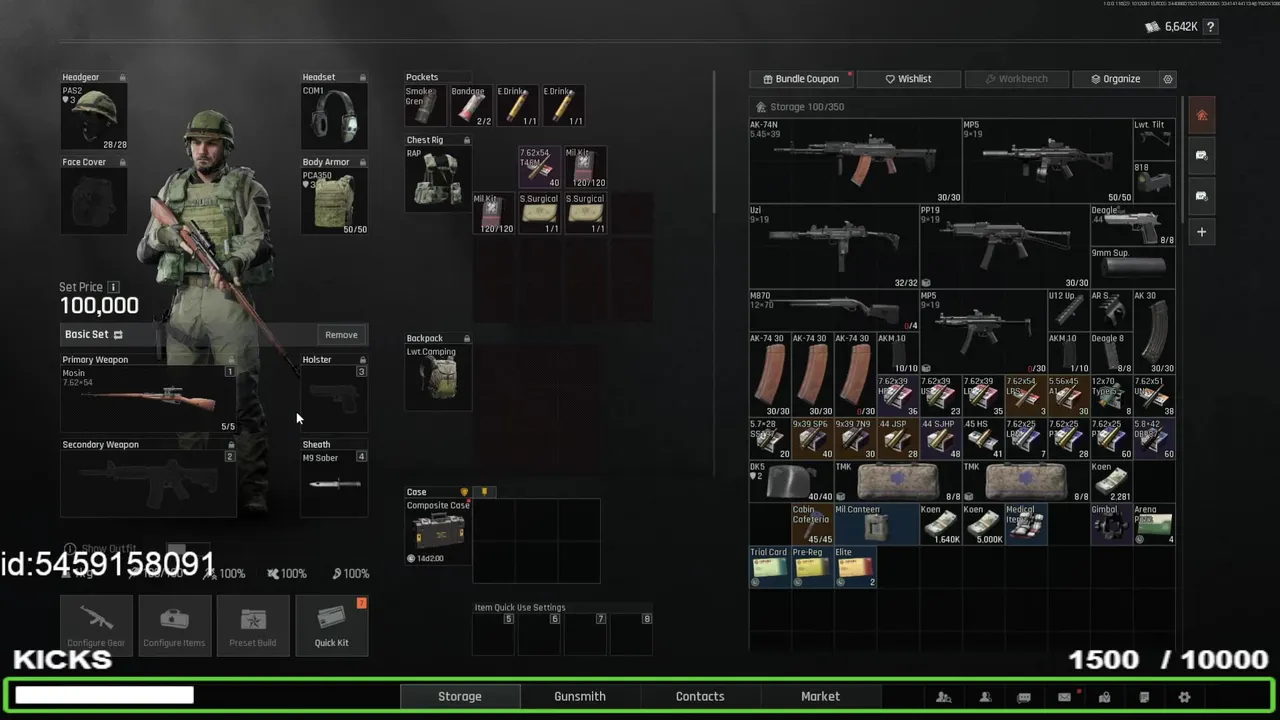
Task: Open the help question mark icon
Action: 1210,27
